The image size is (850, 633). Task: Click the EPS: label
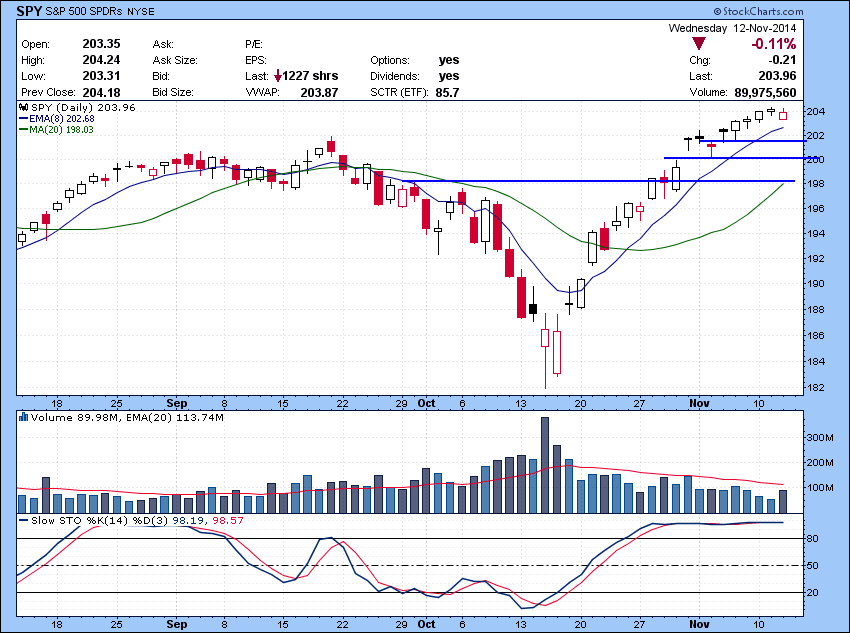pos(255,60)
